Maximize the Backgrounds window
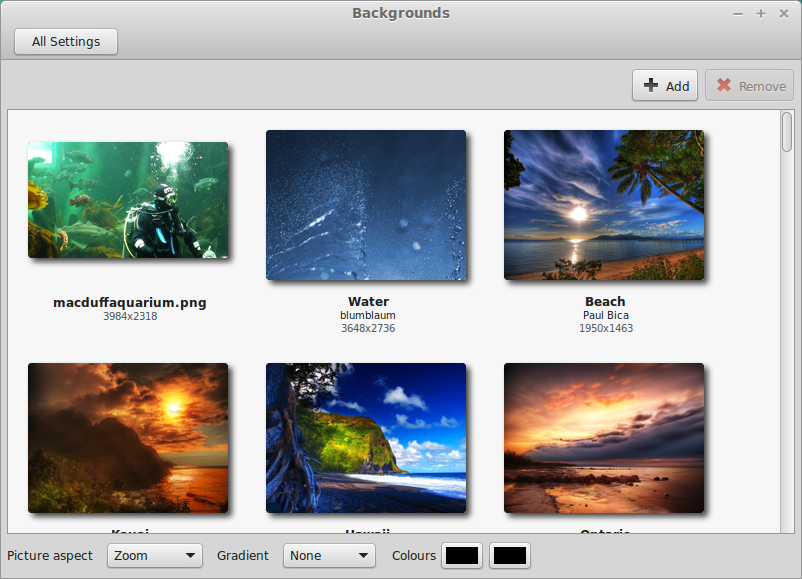This screenshot has width=802, height=579. click(x=761, y=13)
